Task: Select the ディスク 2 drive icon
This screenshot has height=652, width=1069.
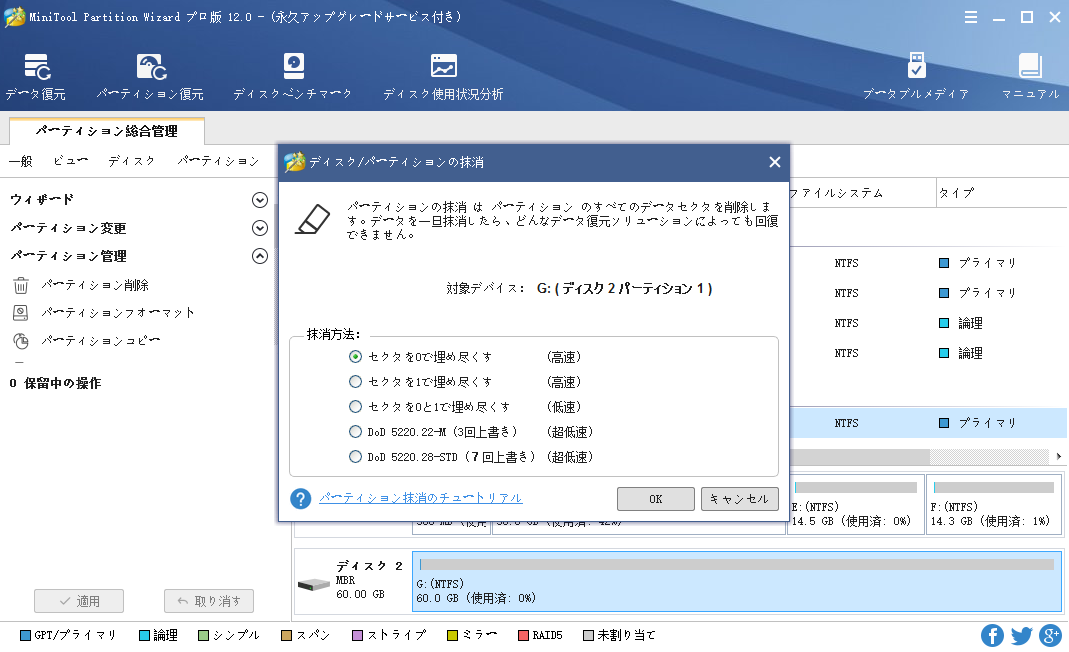Action: (x=314, y=584)
